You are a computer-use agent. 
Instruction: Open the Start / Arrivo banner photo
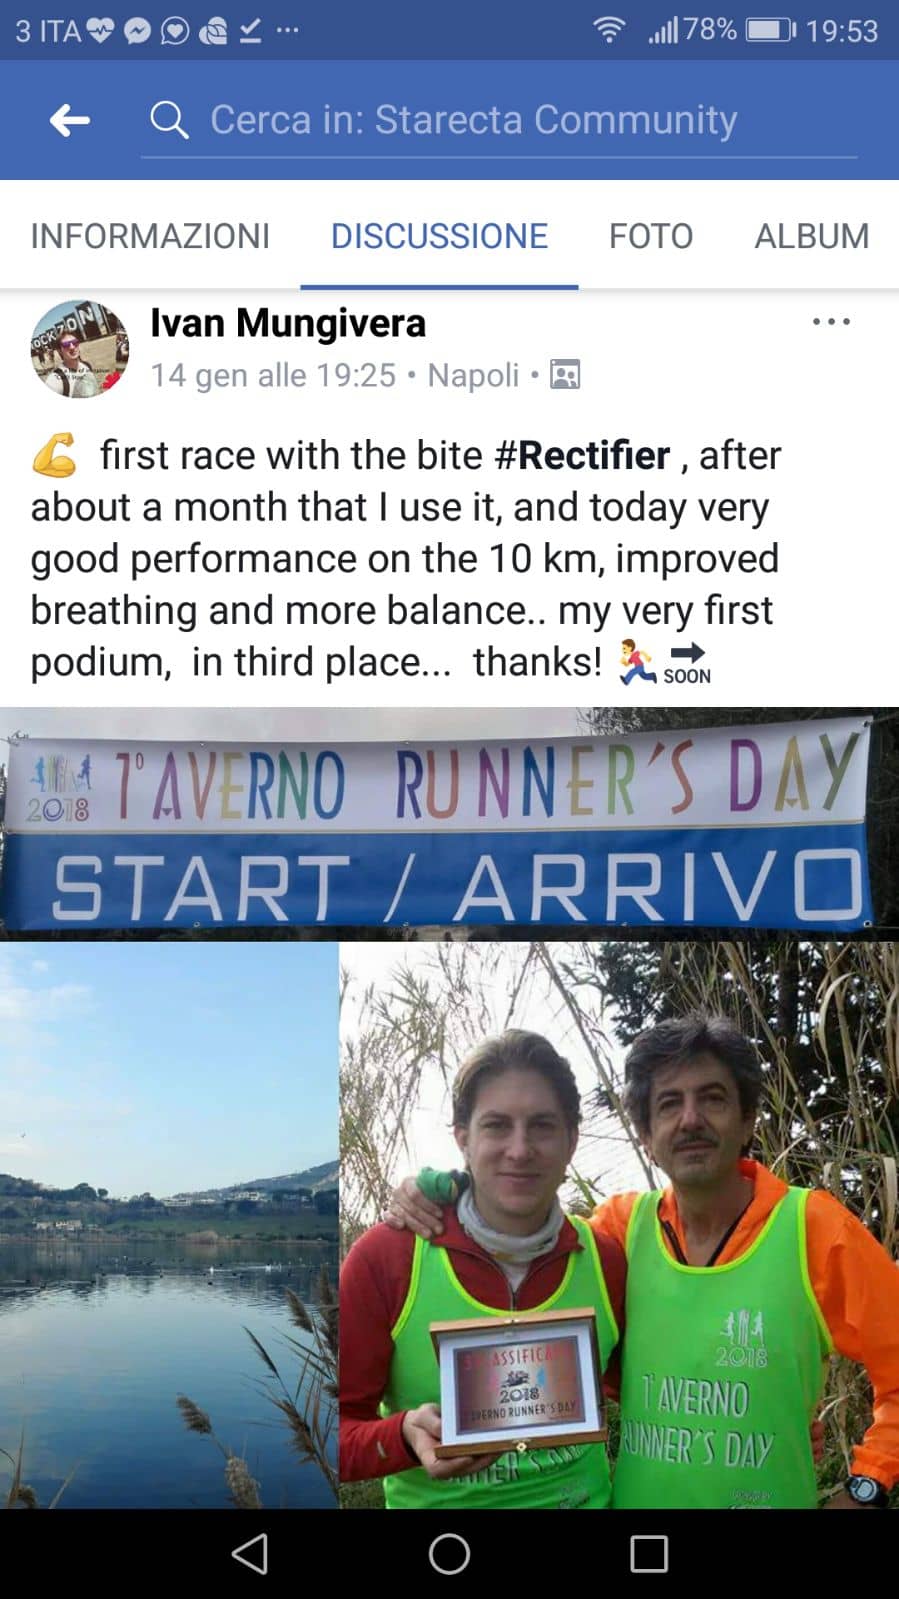click(x=449, y=824)
